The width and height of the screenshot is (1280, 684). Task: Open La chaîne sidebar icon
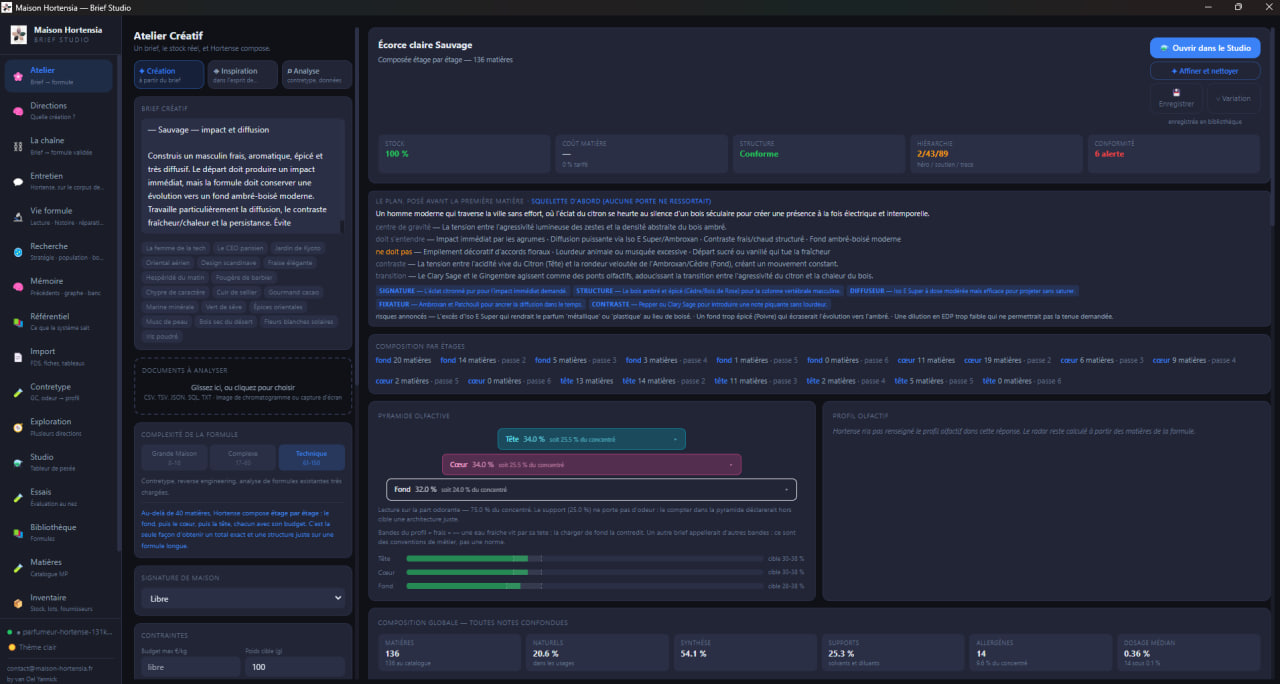pos(18,146)
